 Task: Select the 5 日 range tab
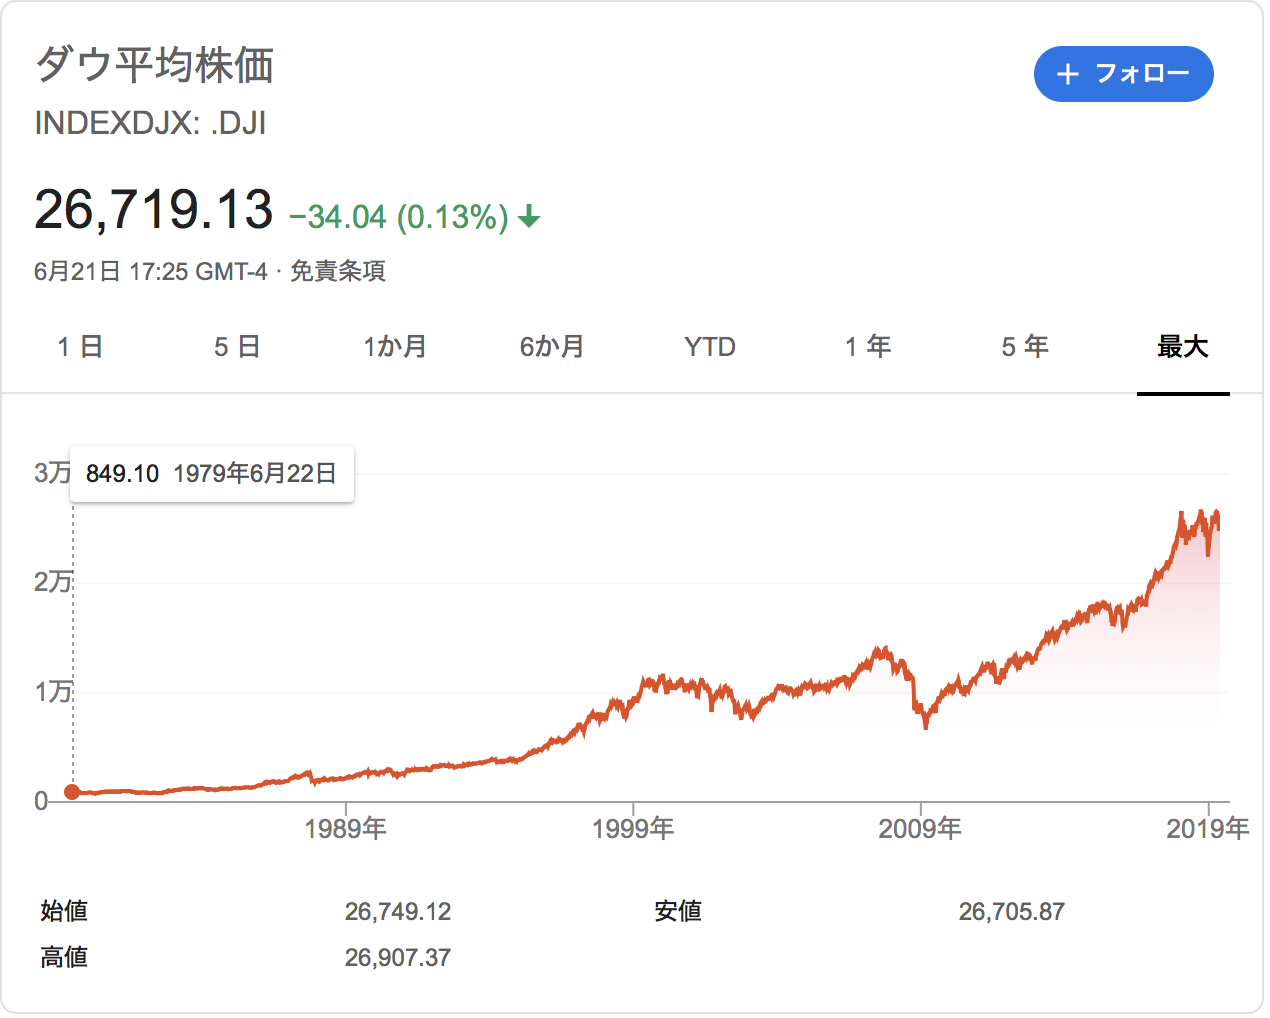coord(237,347)
